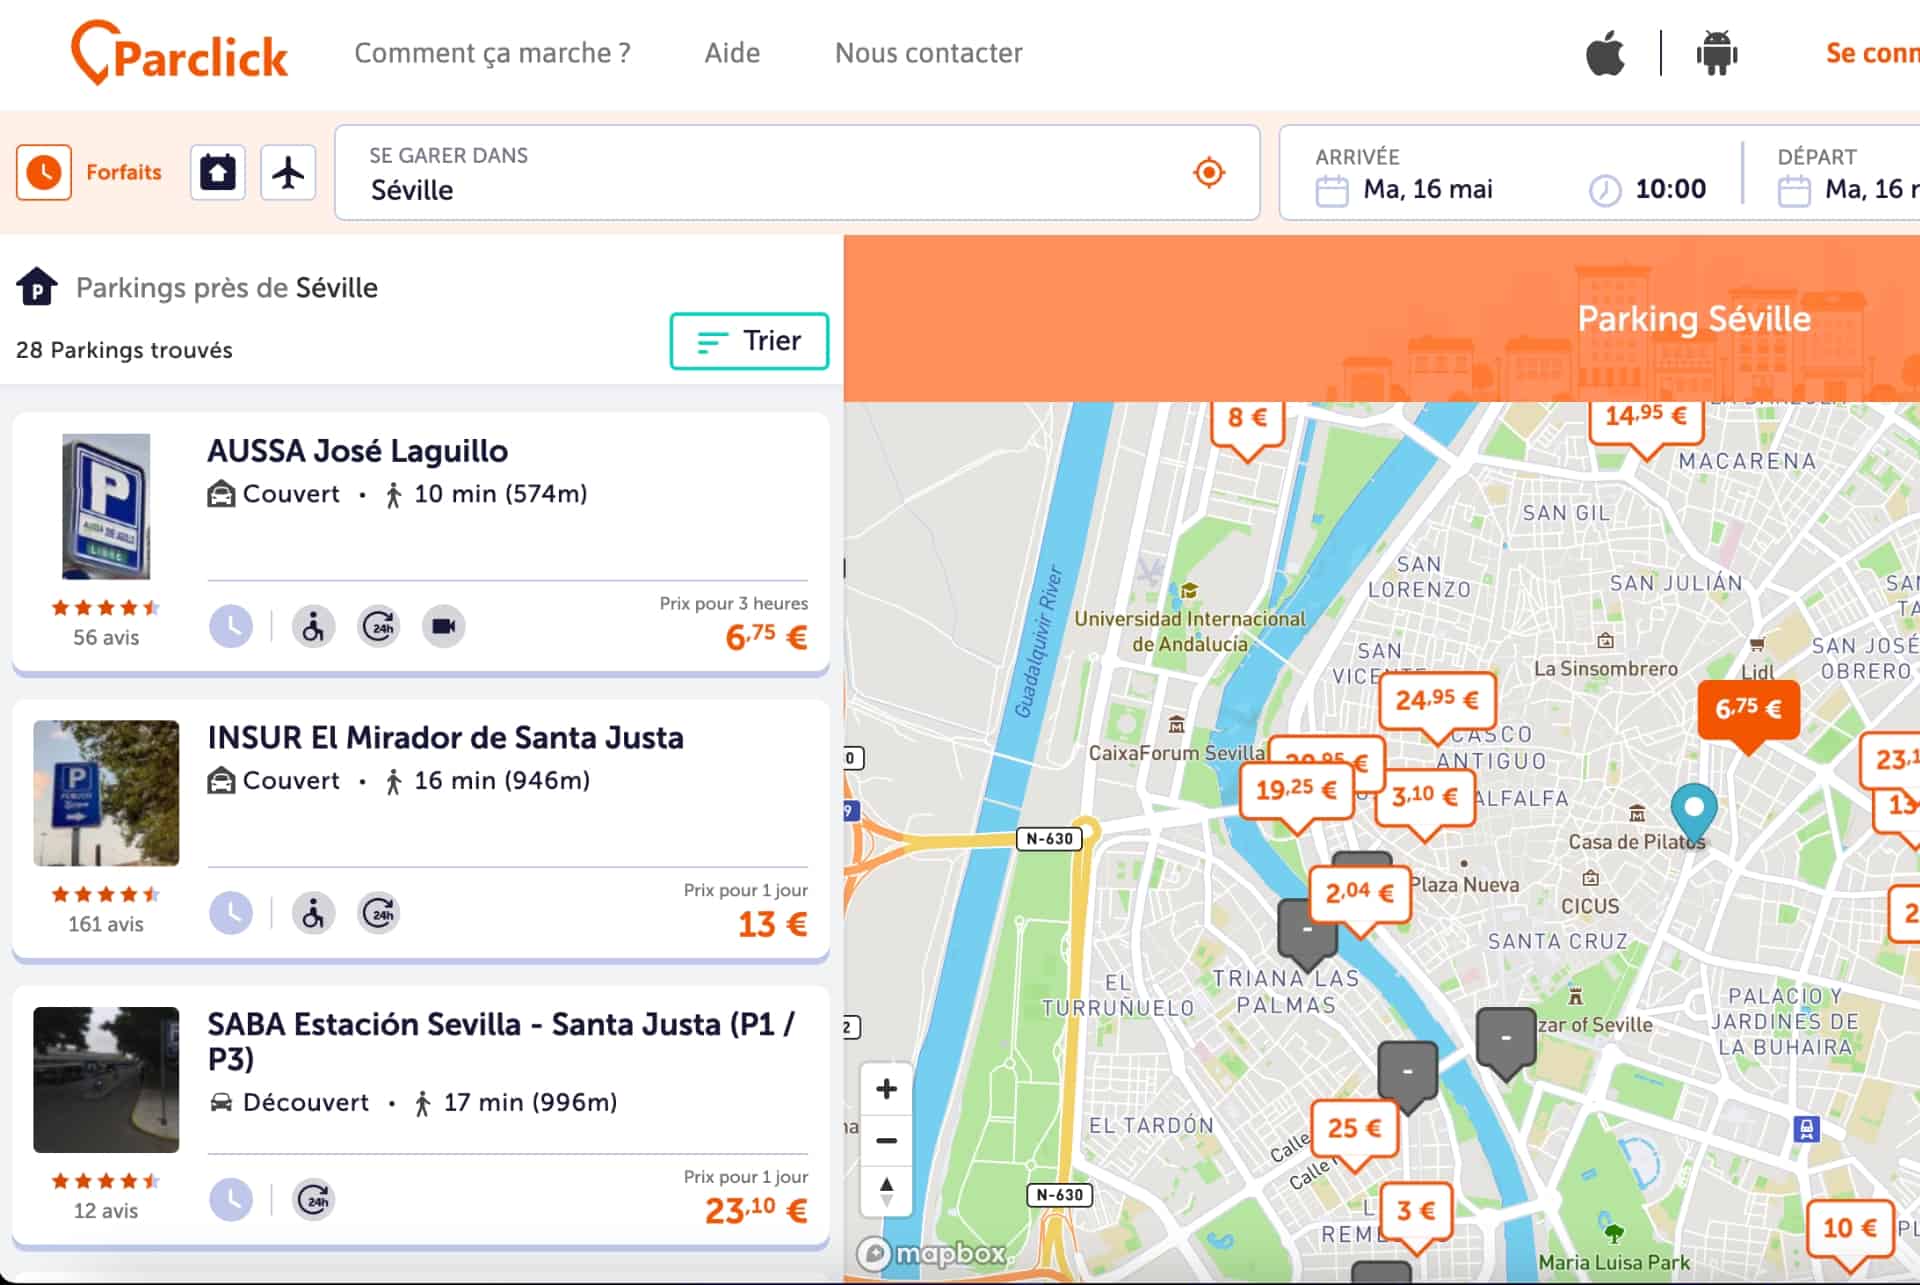Open departure date picker
Viewport: 1920px width, 1285px height.
(x=1848, y=189)
